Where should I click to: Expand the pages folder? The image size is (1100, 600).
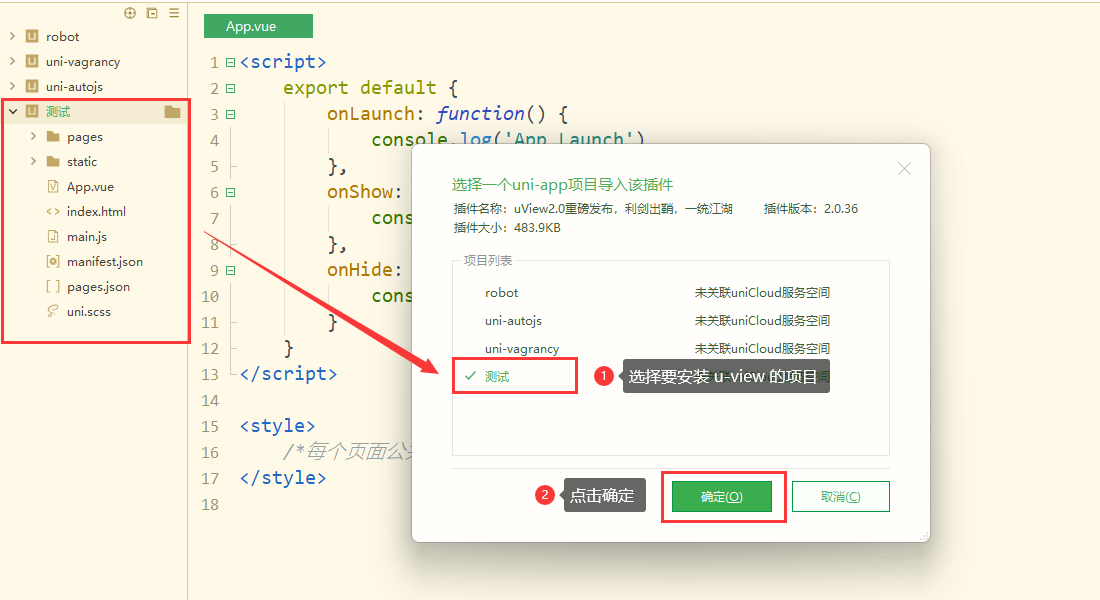tap(33, 136)
